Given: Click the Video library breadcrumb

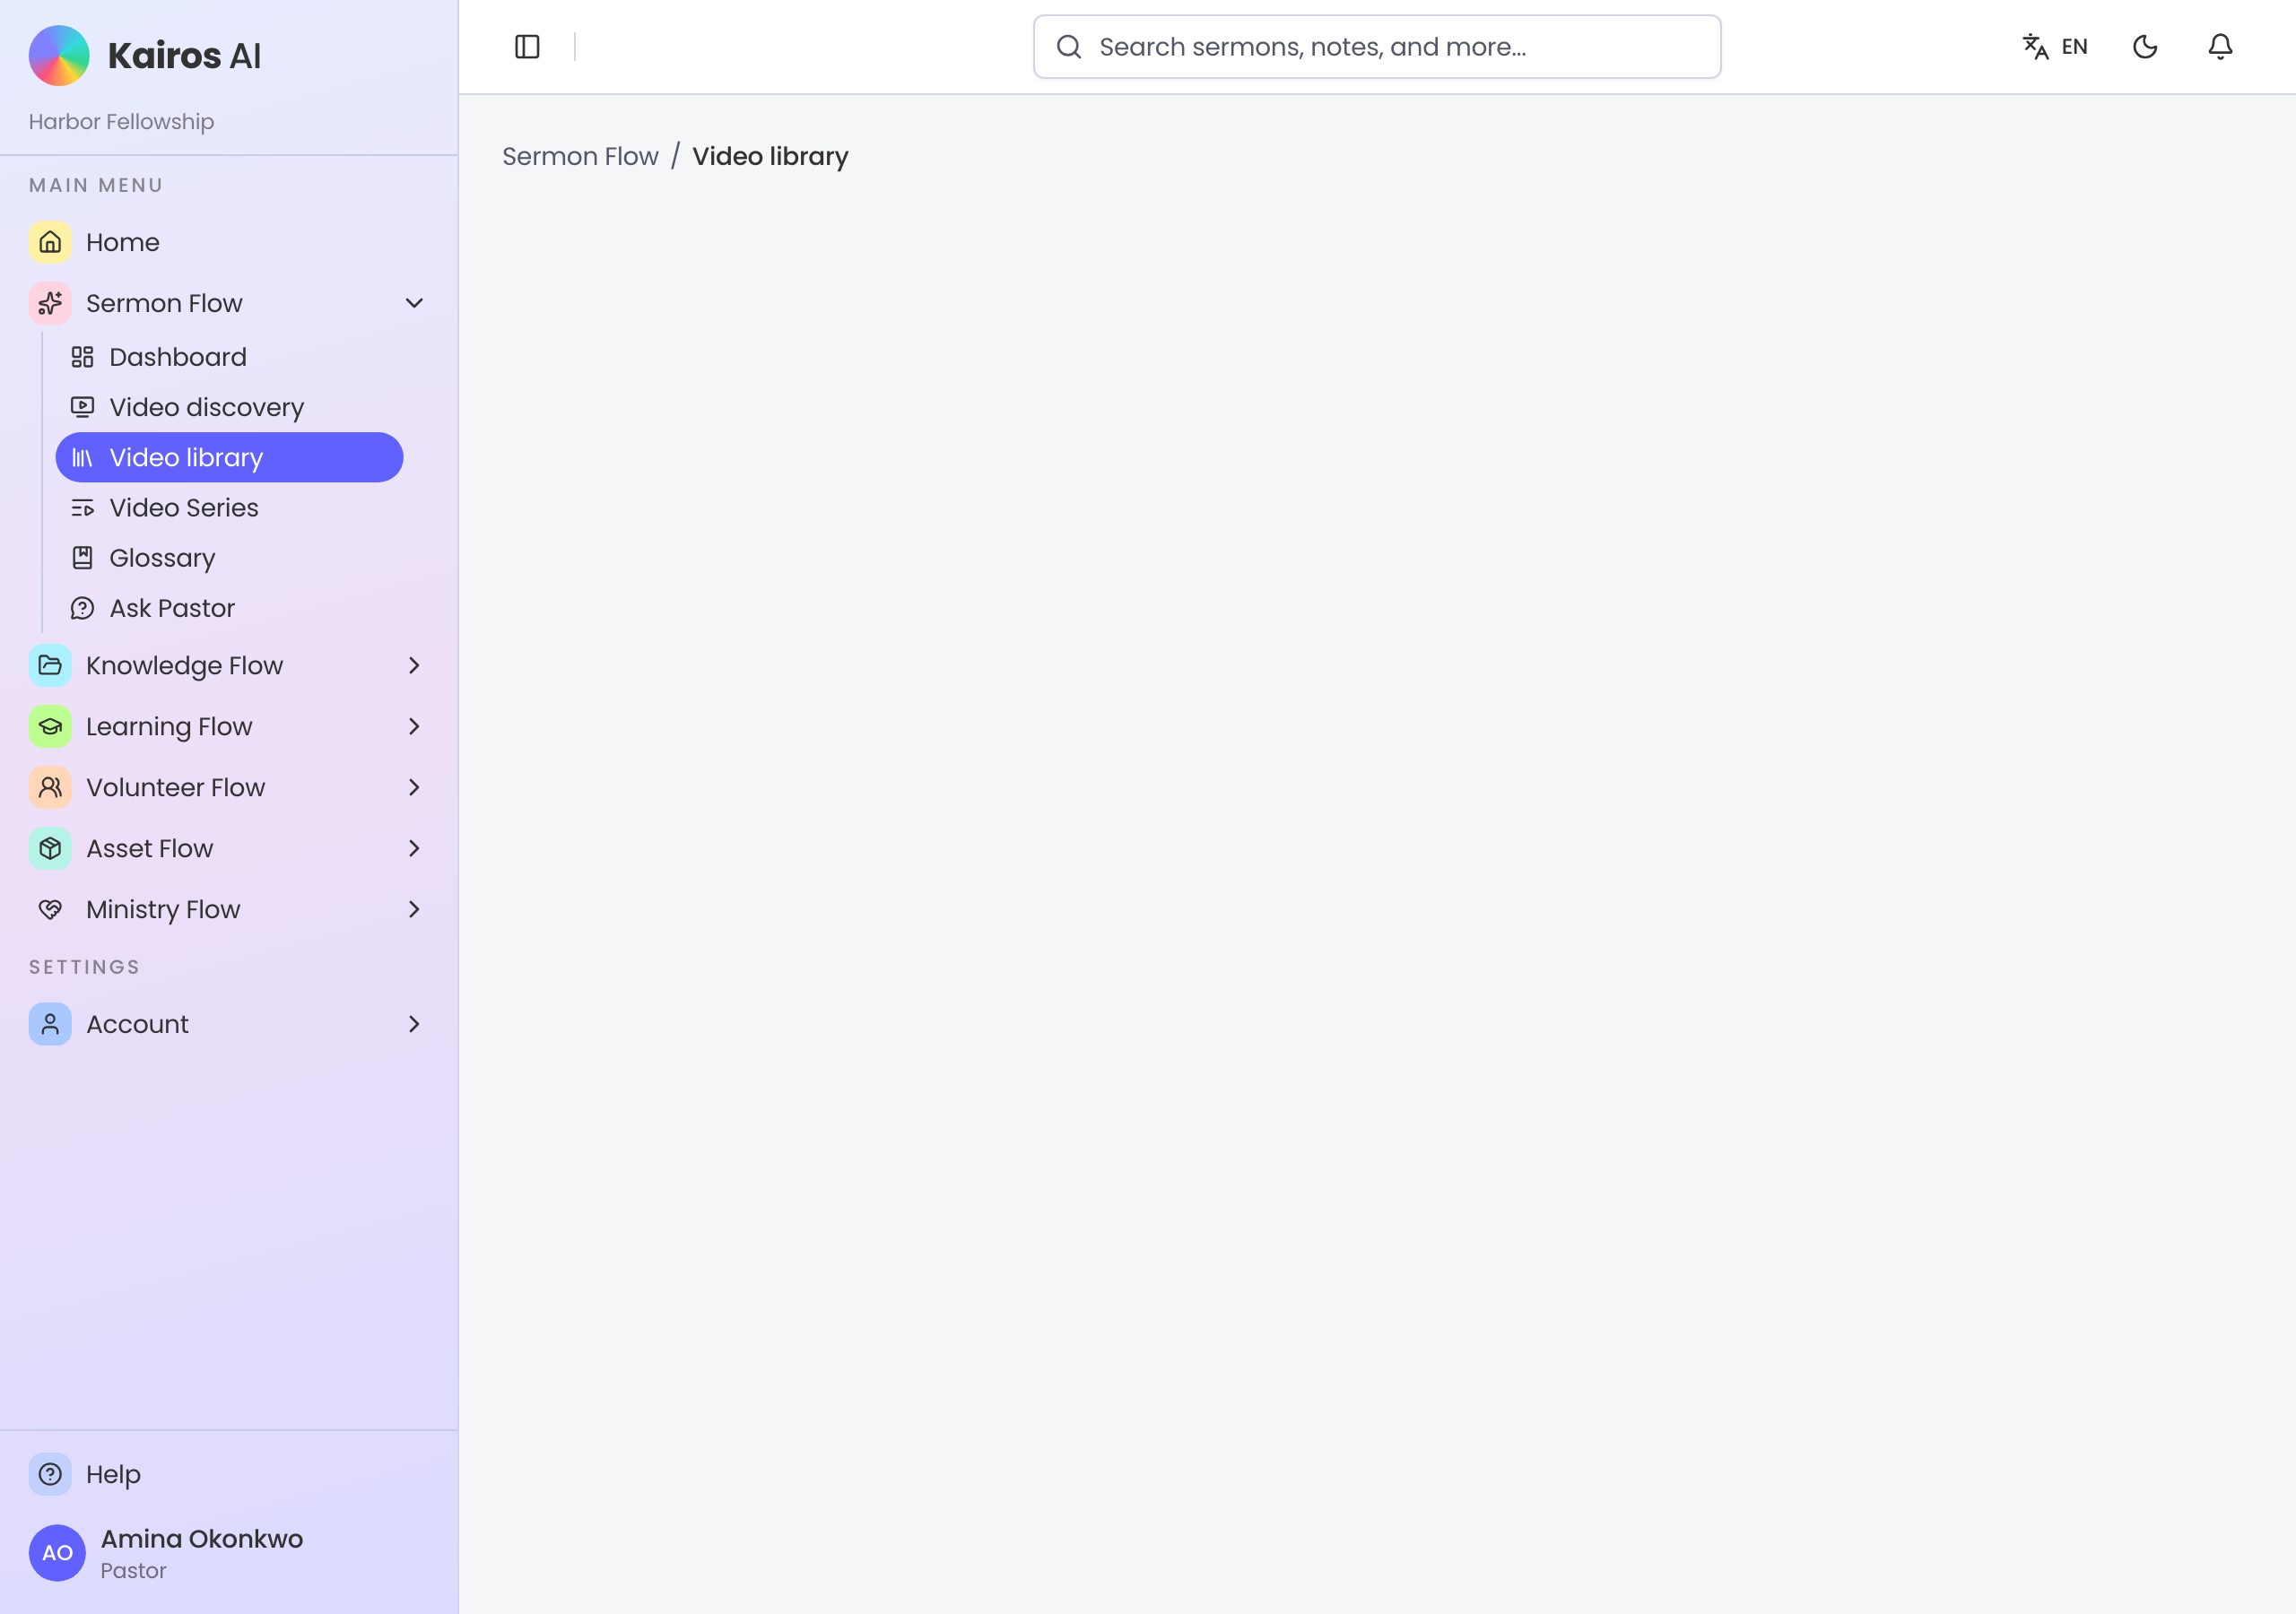Looking at the screenshot, I should click(770, 157).
